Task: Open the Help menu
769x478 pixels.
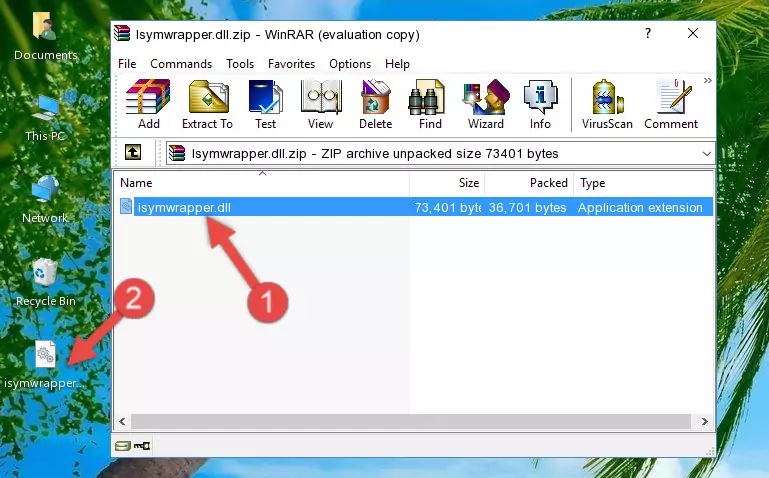Action: (x=397, y=64)
